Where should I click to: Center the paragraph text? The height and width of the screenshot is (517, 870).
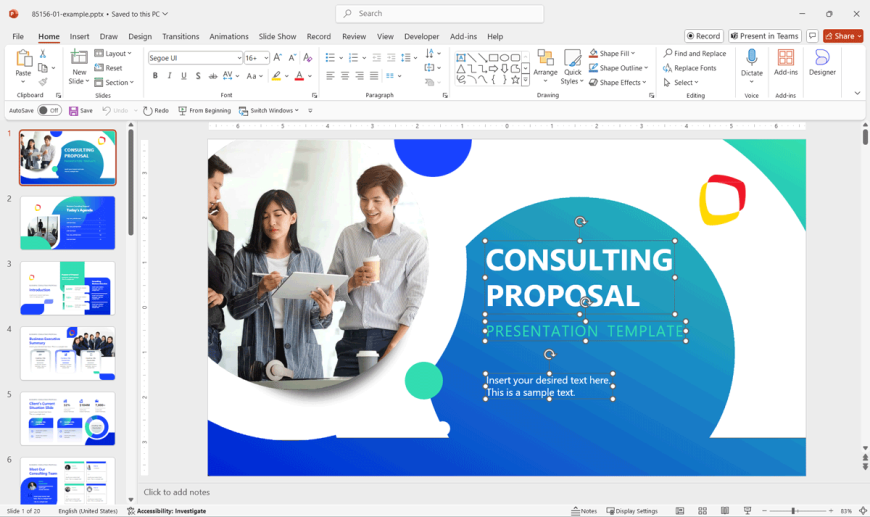pyautogui.click(x=345, y=75)
